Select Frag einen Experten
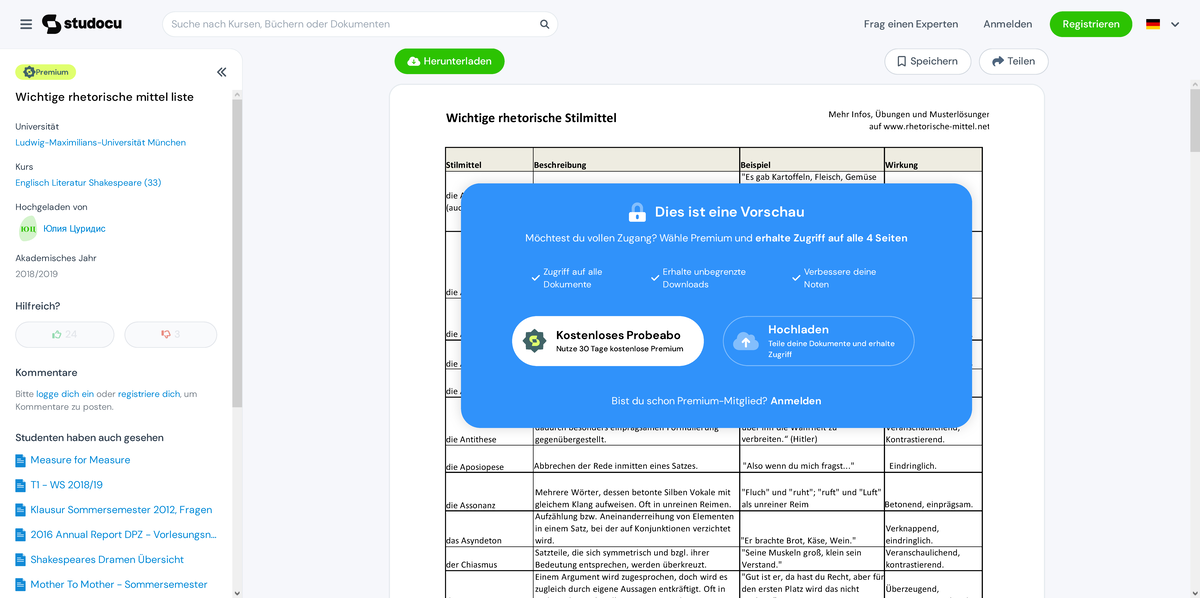This screenshot has width=1200, height=598. [x=911, y=23]
